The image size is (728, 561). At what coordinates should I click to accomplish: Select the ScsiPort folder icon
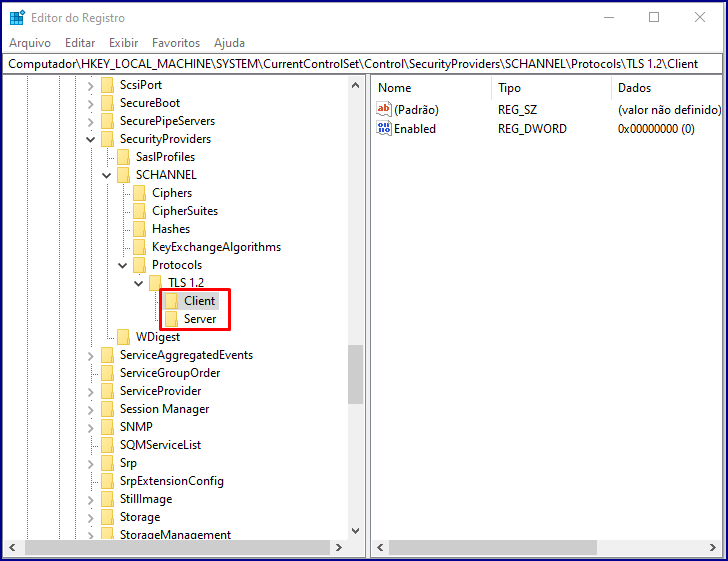(x=107, y=85)
